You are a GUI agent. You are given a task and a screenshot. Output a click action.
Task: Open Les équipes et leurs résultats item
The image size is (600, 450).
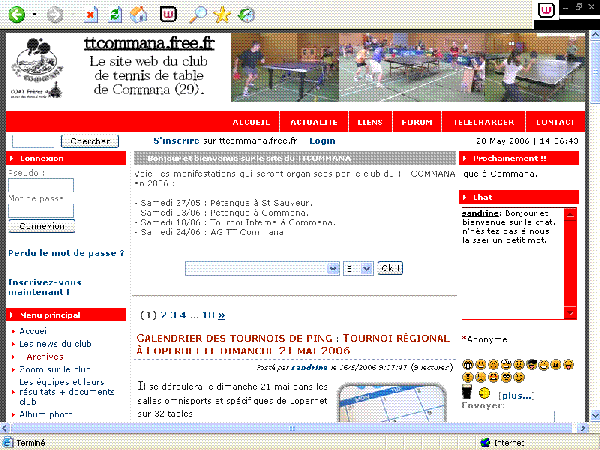point(67,391)
